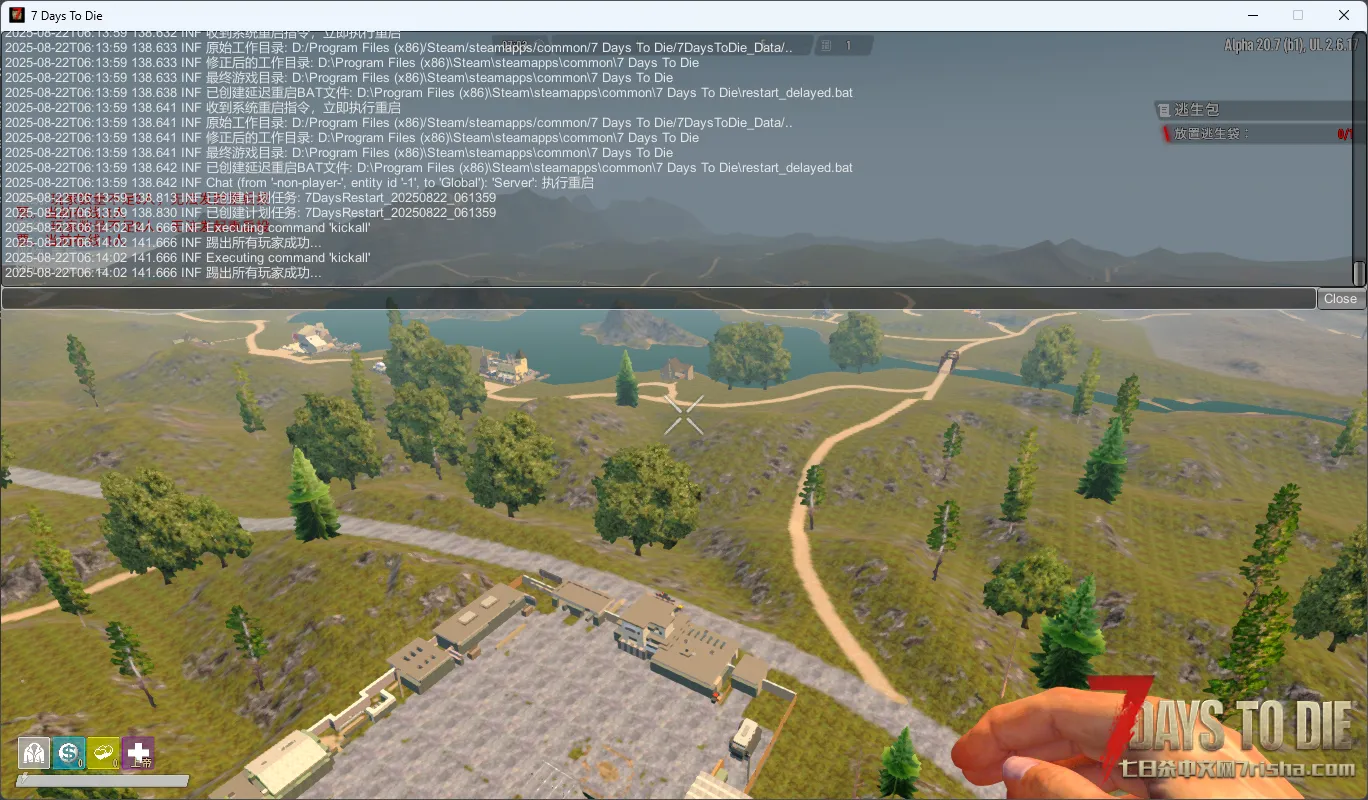This screenshot has height=800, width=1368.
Task: Click the yellow coins stack icon
Action: pyautogui.click(x=103, y=753)
